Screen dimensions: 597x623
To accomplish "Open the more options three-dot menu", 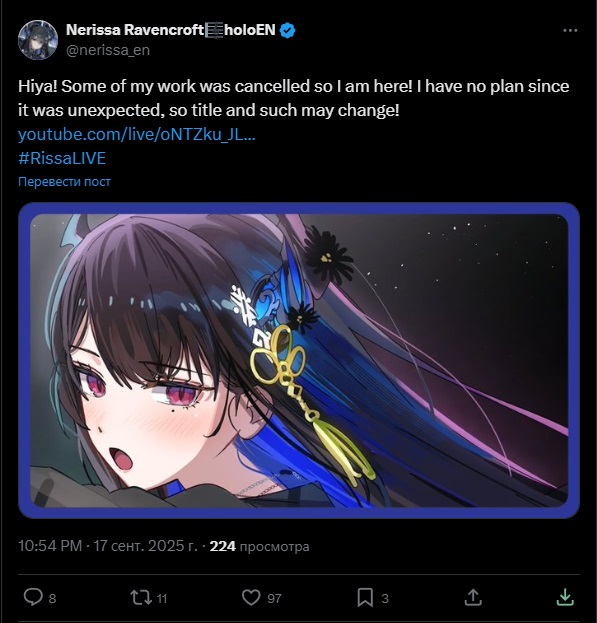I will pyautogui.click(x=570, y=31).
